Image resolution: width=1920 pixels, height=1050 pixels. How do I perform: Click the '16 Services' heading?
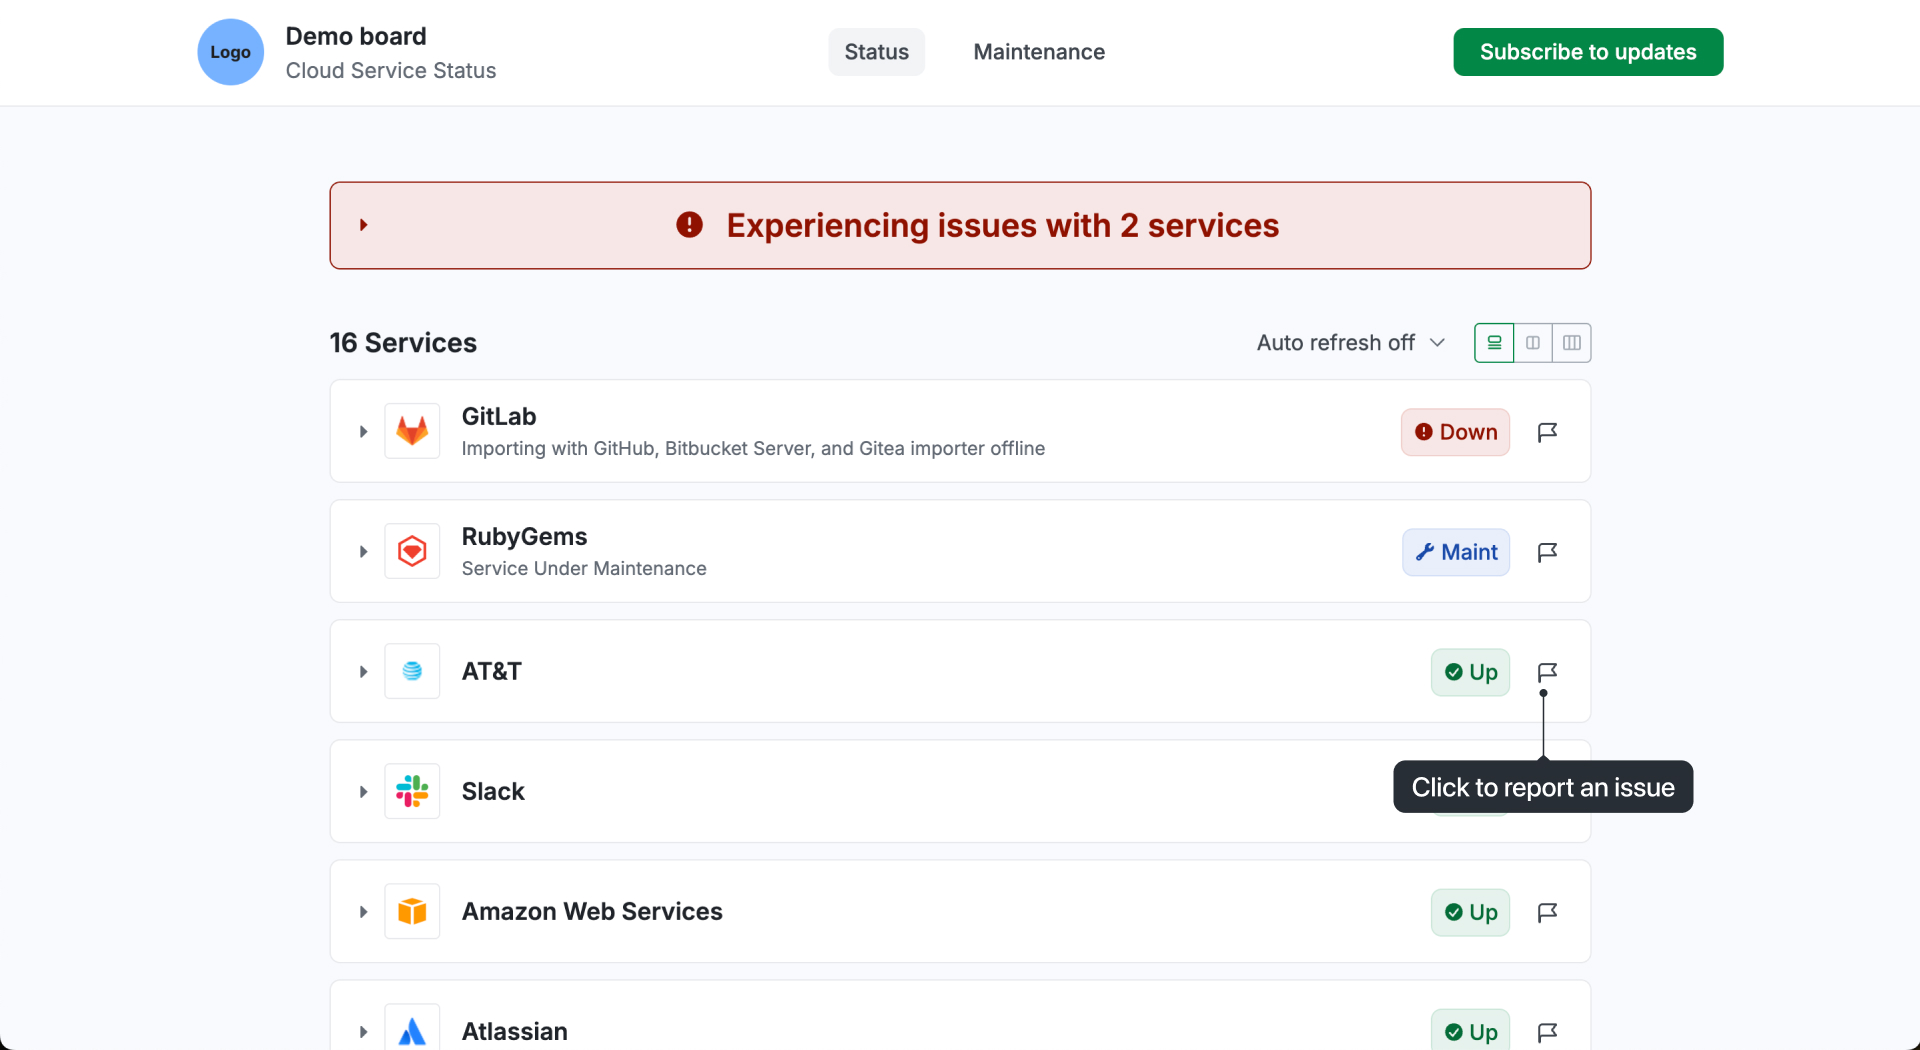coord(403,343)
